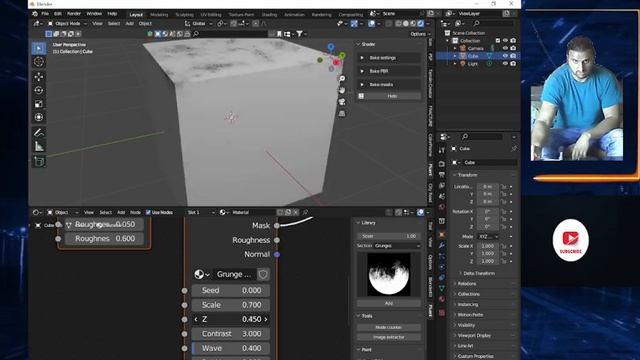Switch to Modeling workspace tab
This screenshot has height=360, width=640.
[159, 15]
